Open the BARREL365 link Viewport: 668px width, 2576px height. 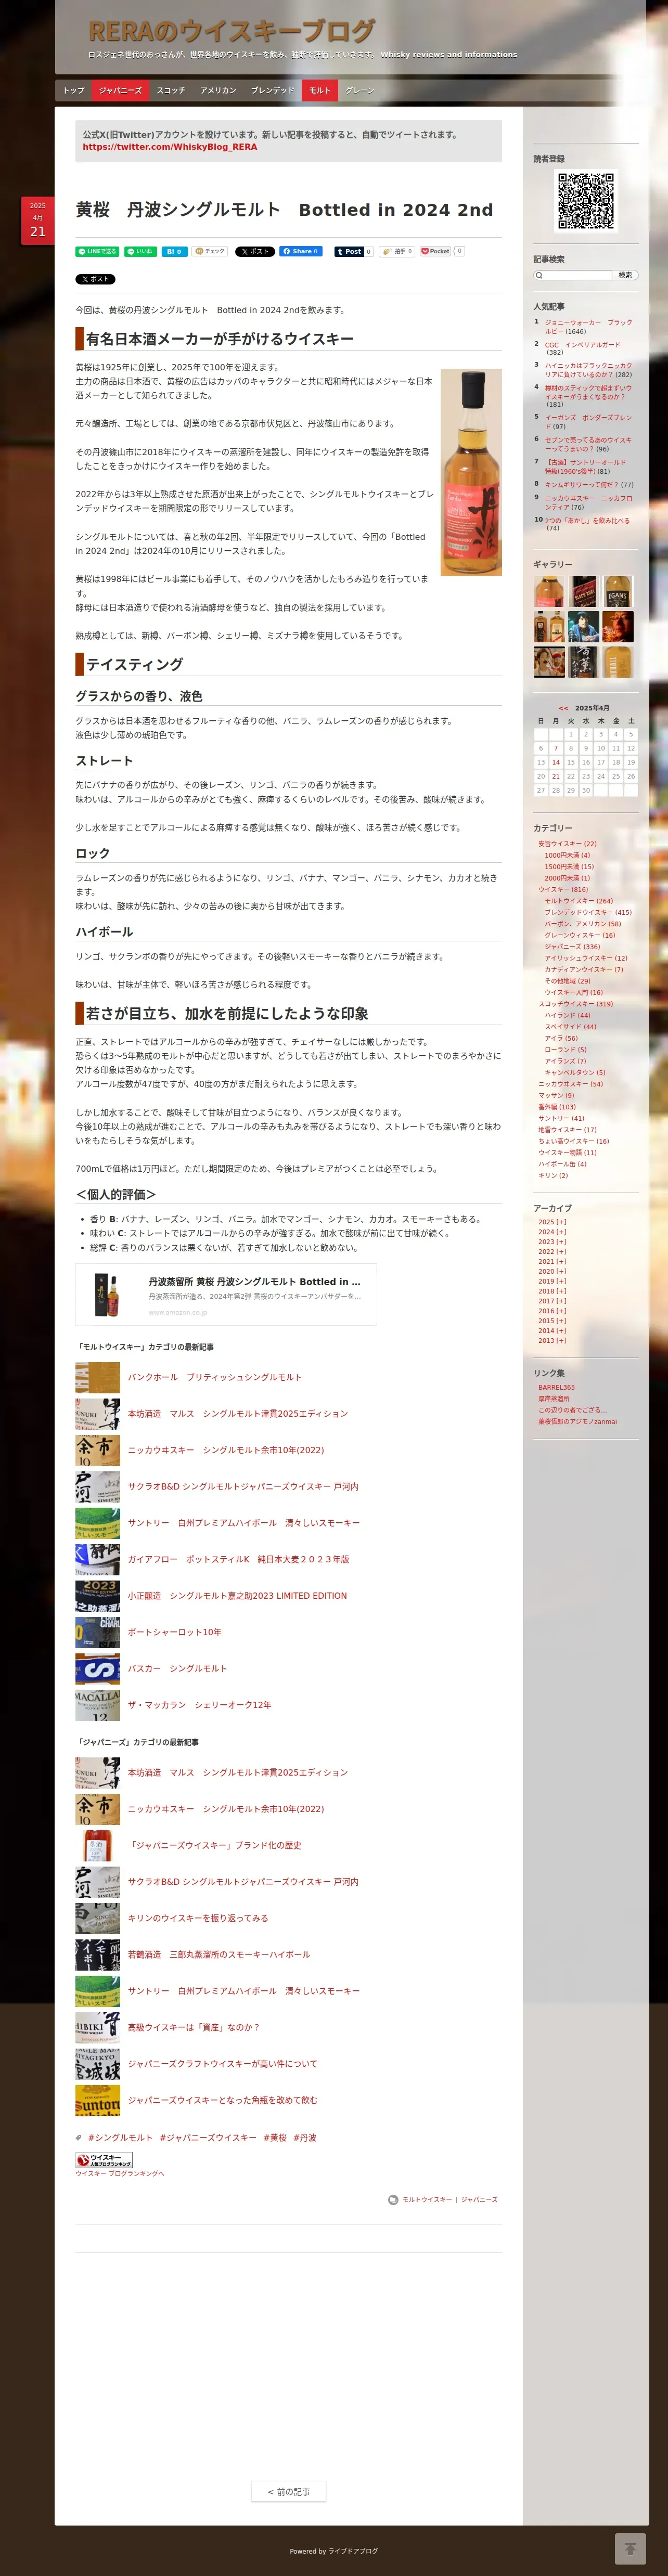point(556,1387)
